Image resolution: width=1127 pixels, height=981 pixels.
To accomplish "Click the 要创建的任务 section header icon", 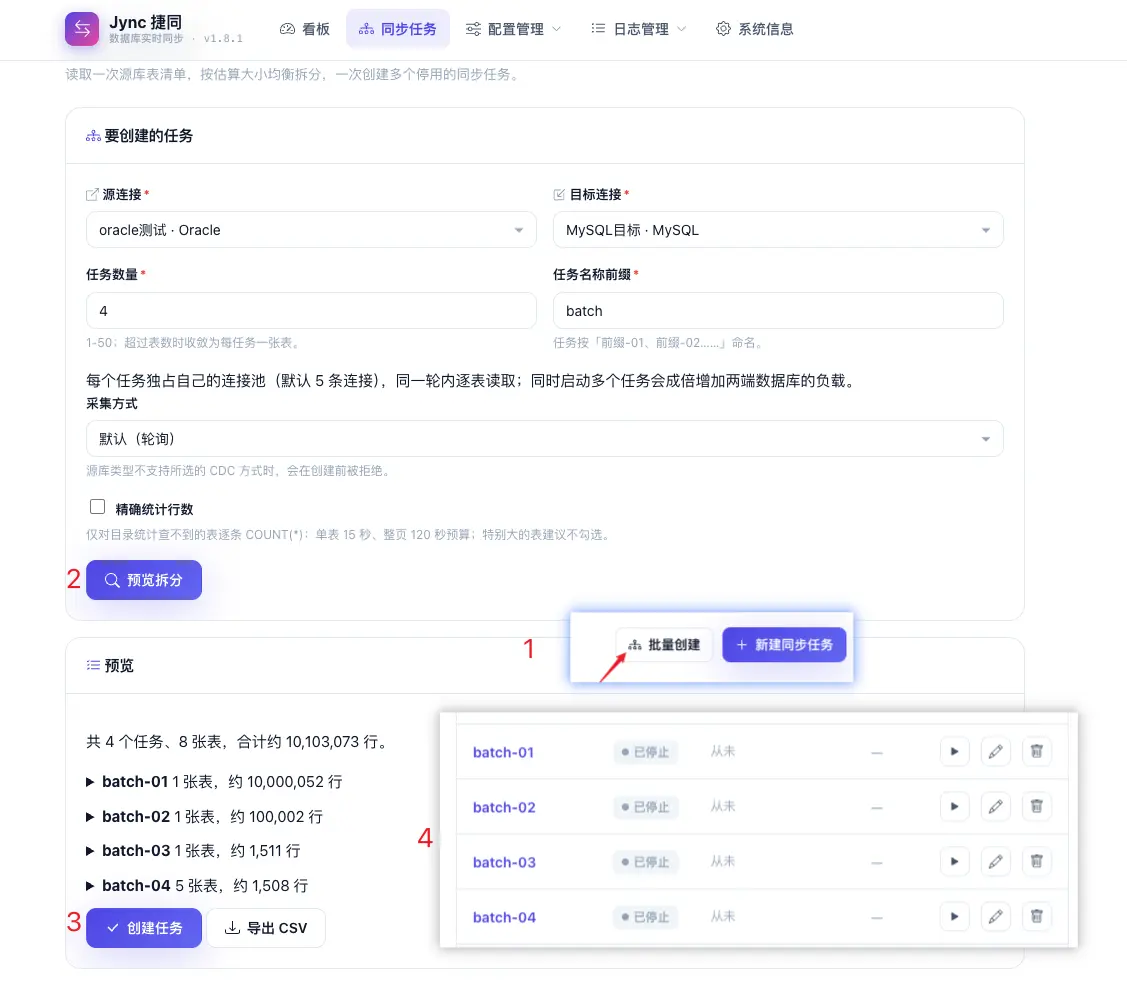I will [93, 136].
